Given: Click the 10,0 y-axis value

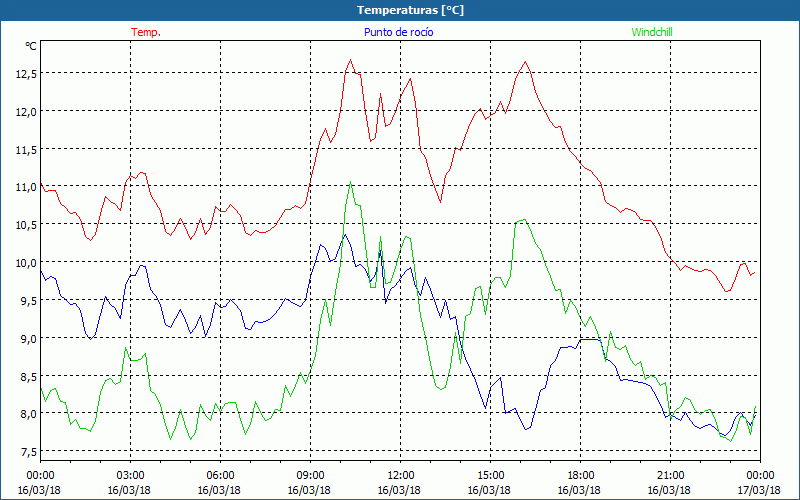Looking at the screenshot, I should 26,262.
